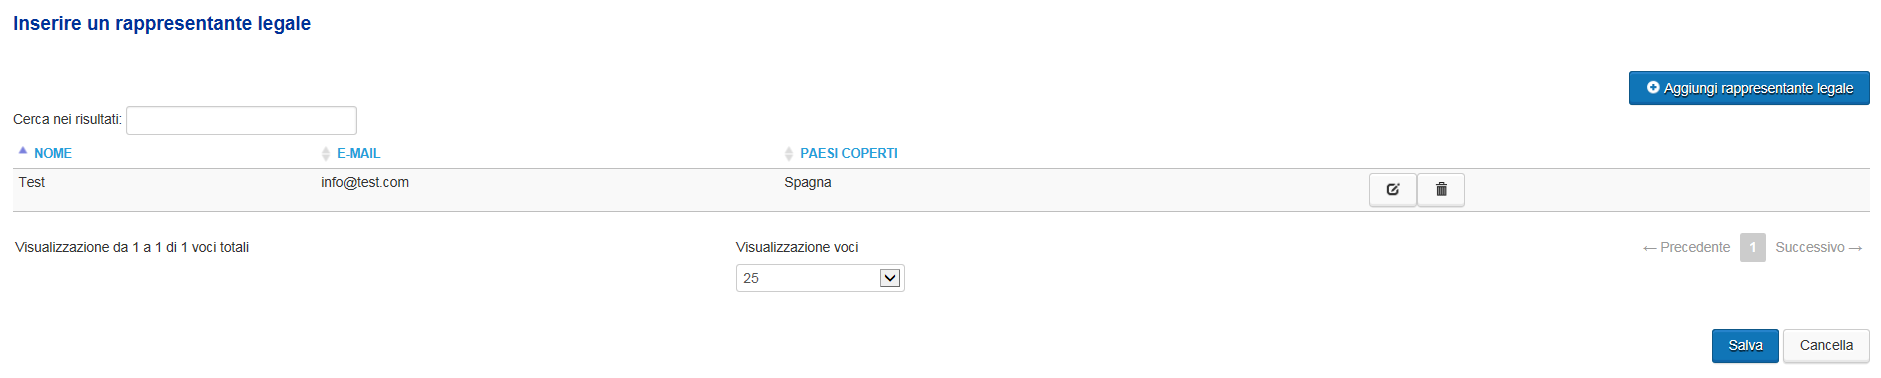
Task: Save with the Salva button
Action: click(x=1745, y=345)
